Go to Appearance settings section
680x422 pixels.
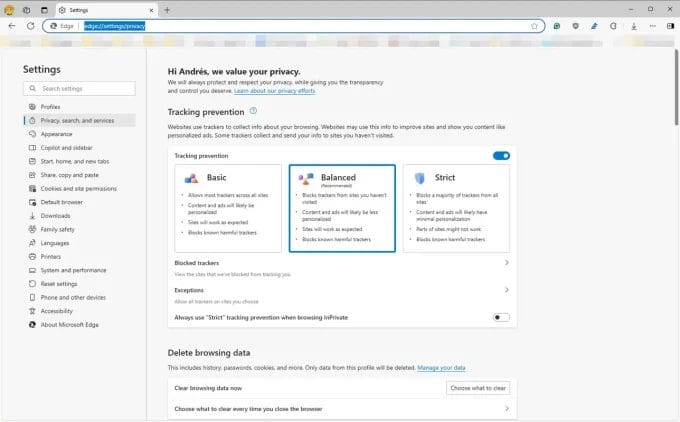[56, 134]
